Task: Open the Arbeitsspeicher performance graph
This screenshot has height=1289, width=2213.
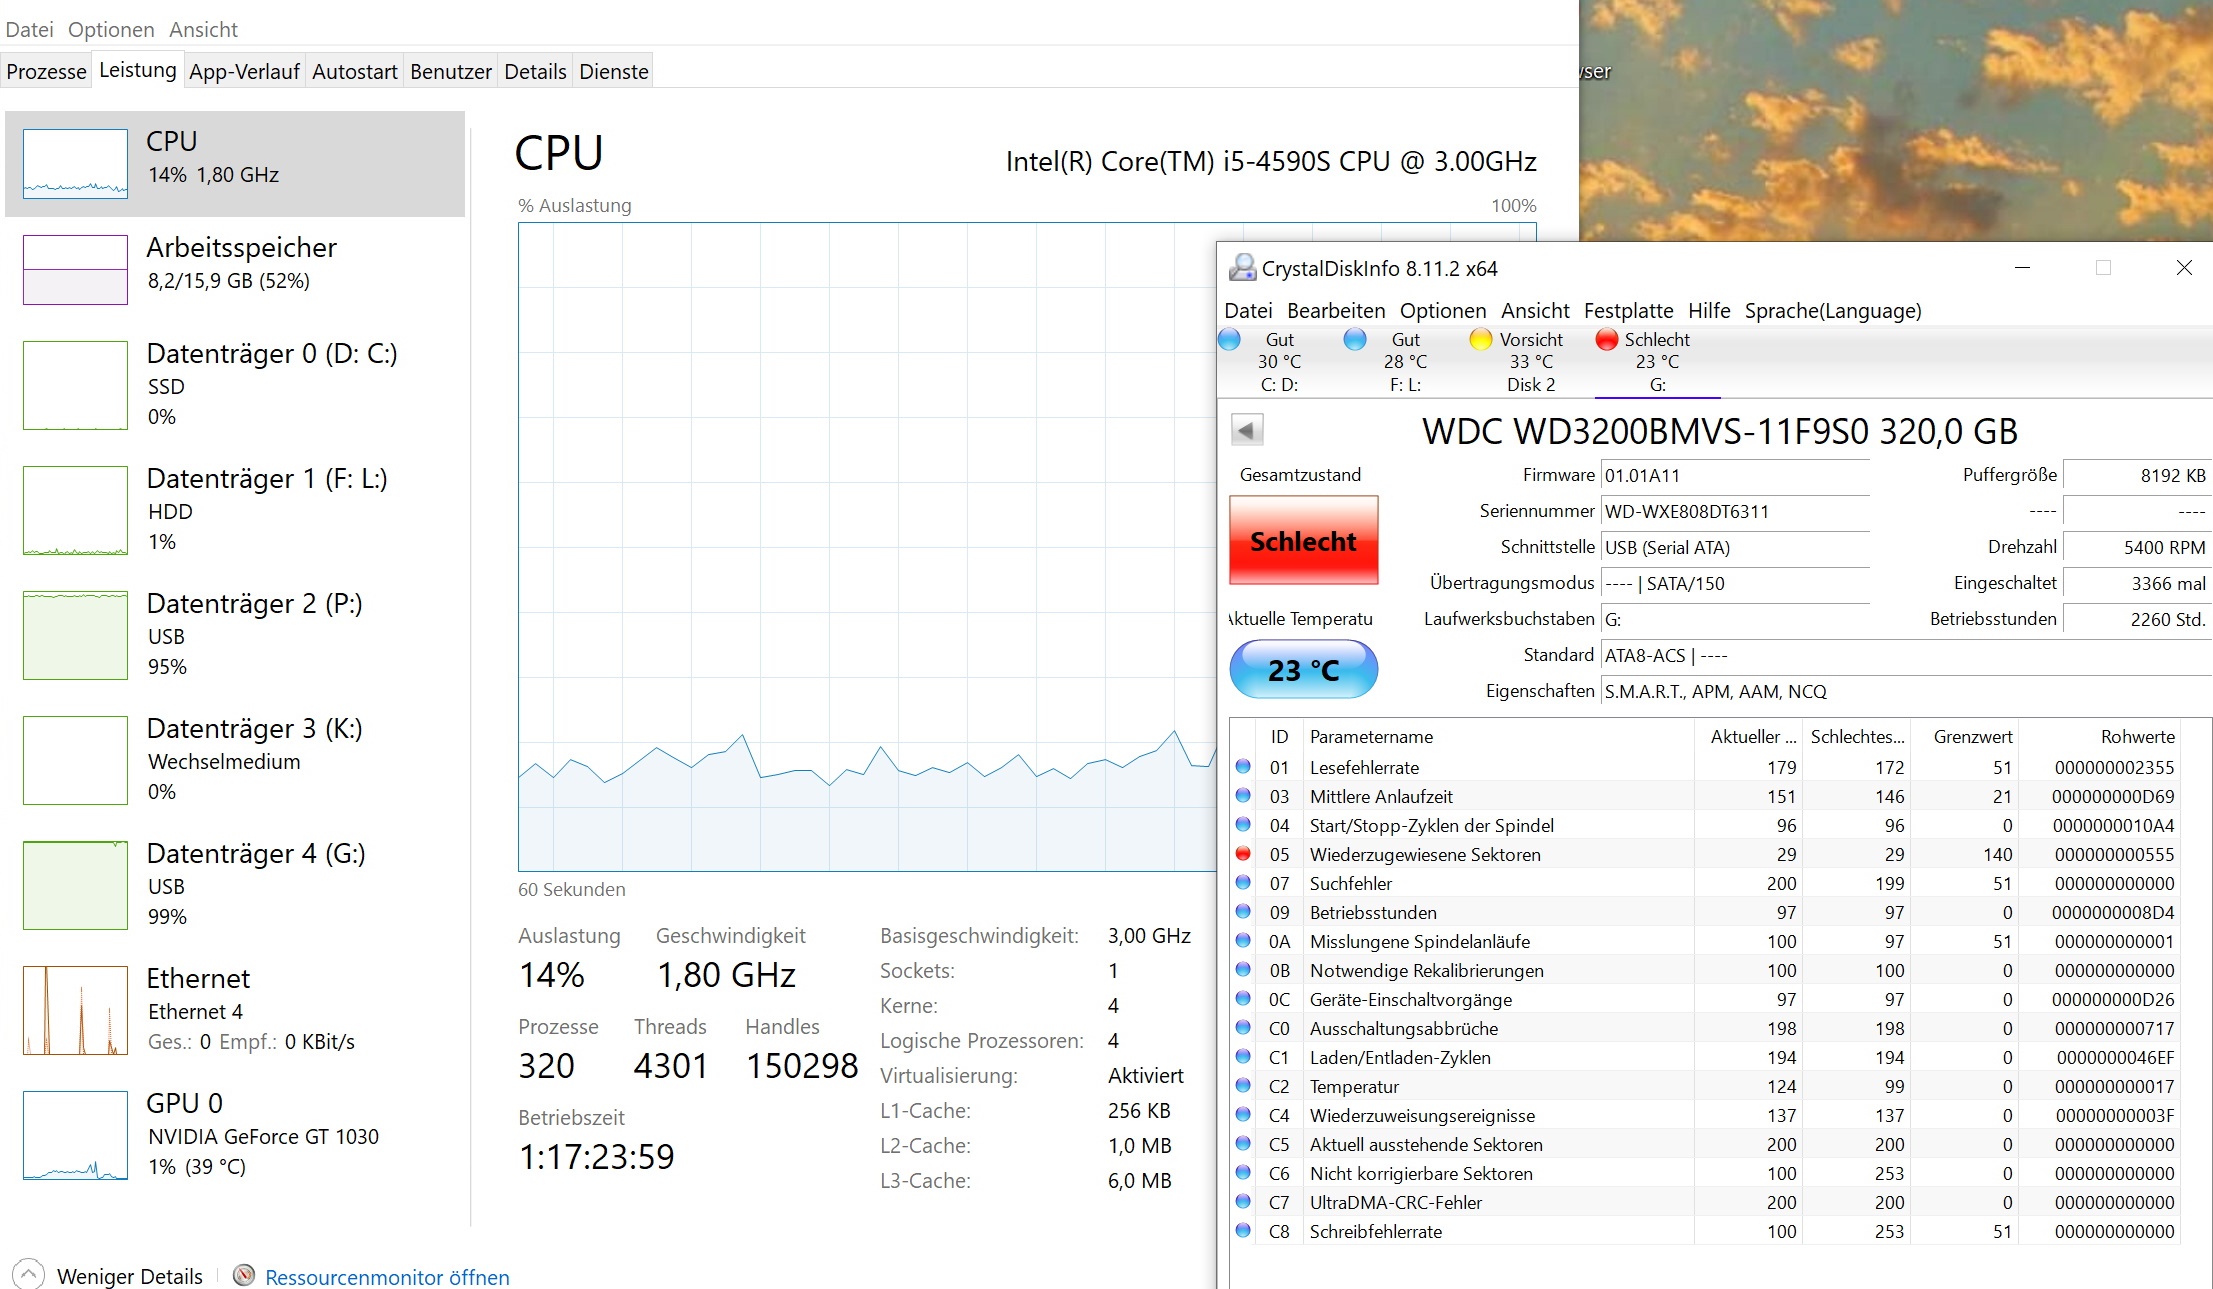Action: [x=75, y=269]
